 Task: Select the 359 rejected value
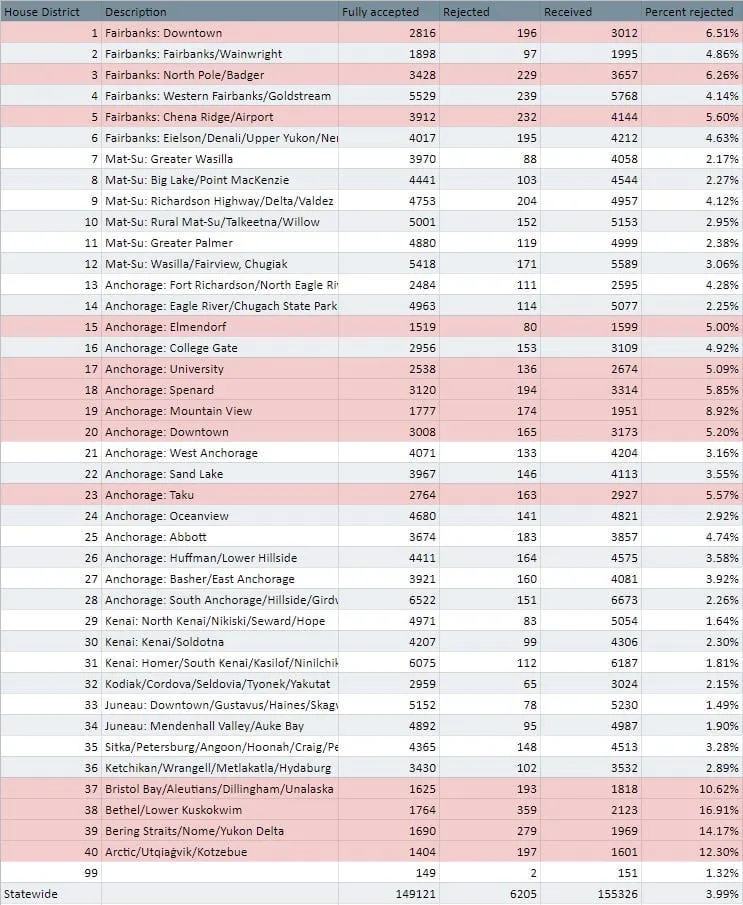(x=527, y=810)
